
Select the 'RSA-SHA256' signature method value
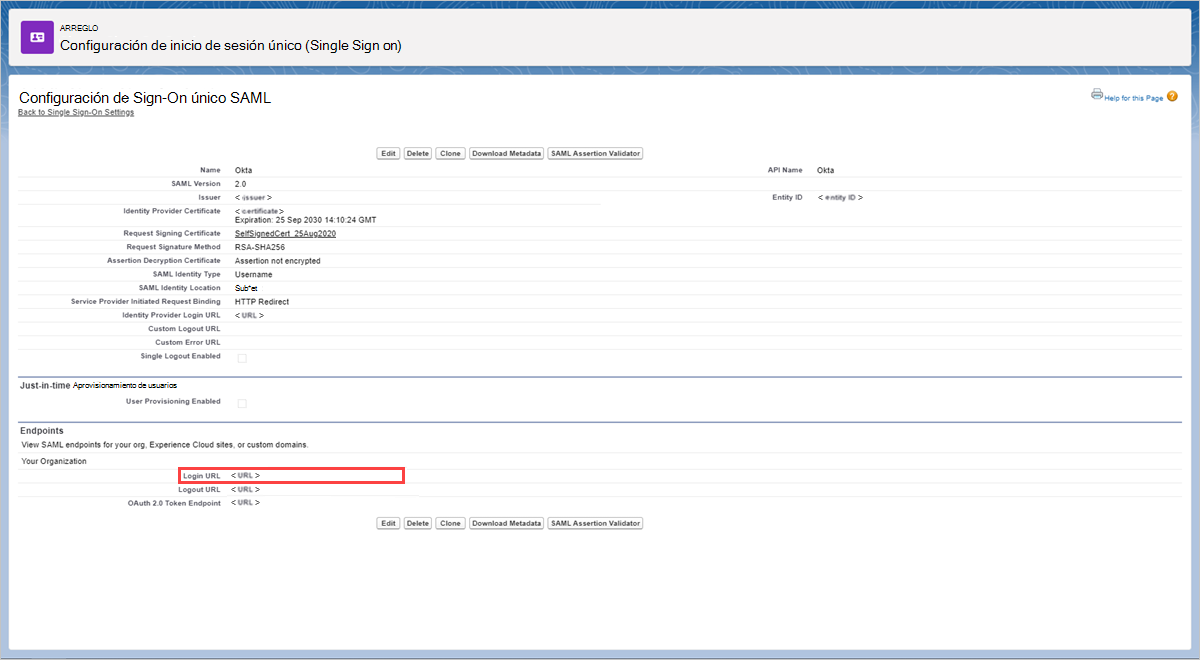point(260,247)
